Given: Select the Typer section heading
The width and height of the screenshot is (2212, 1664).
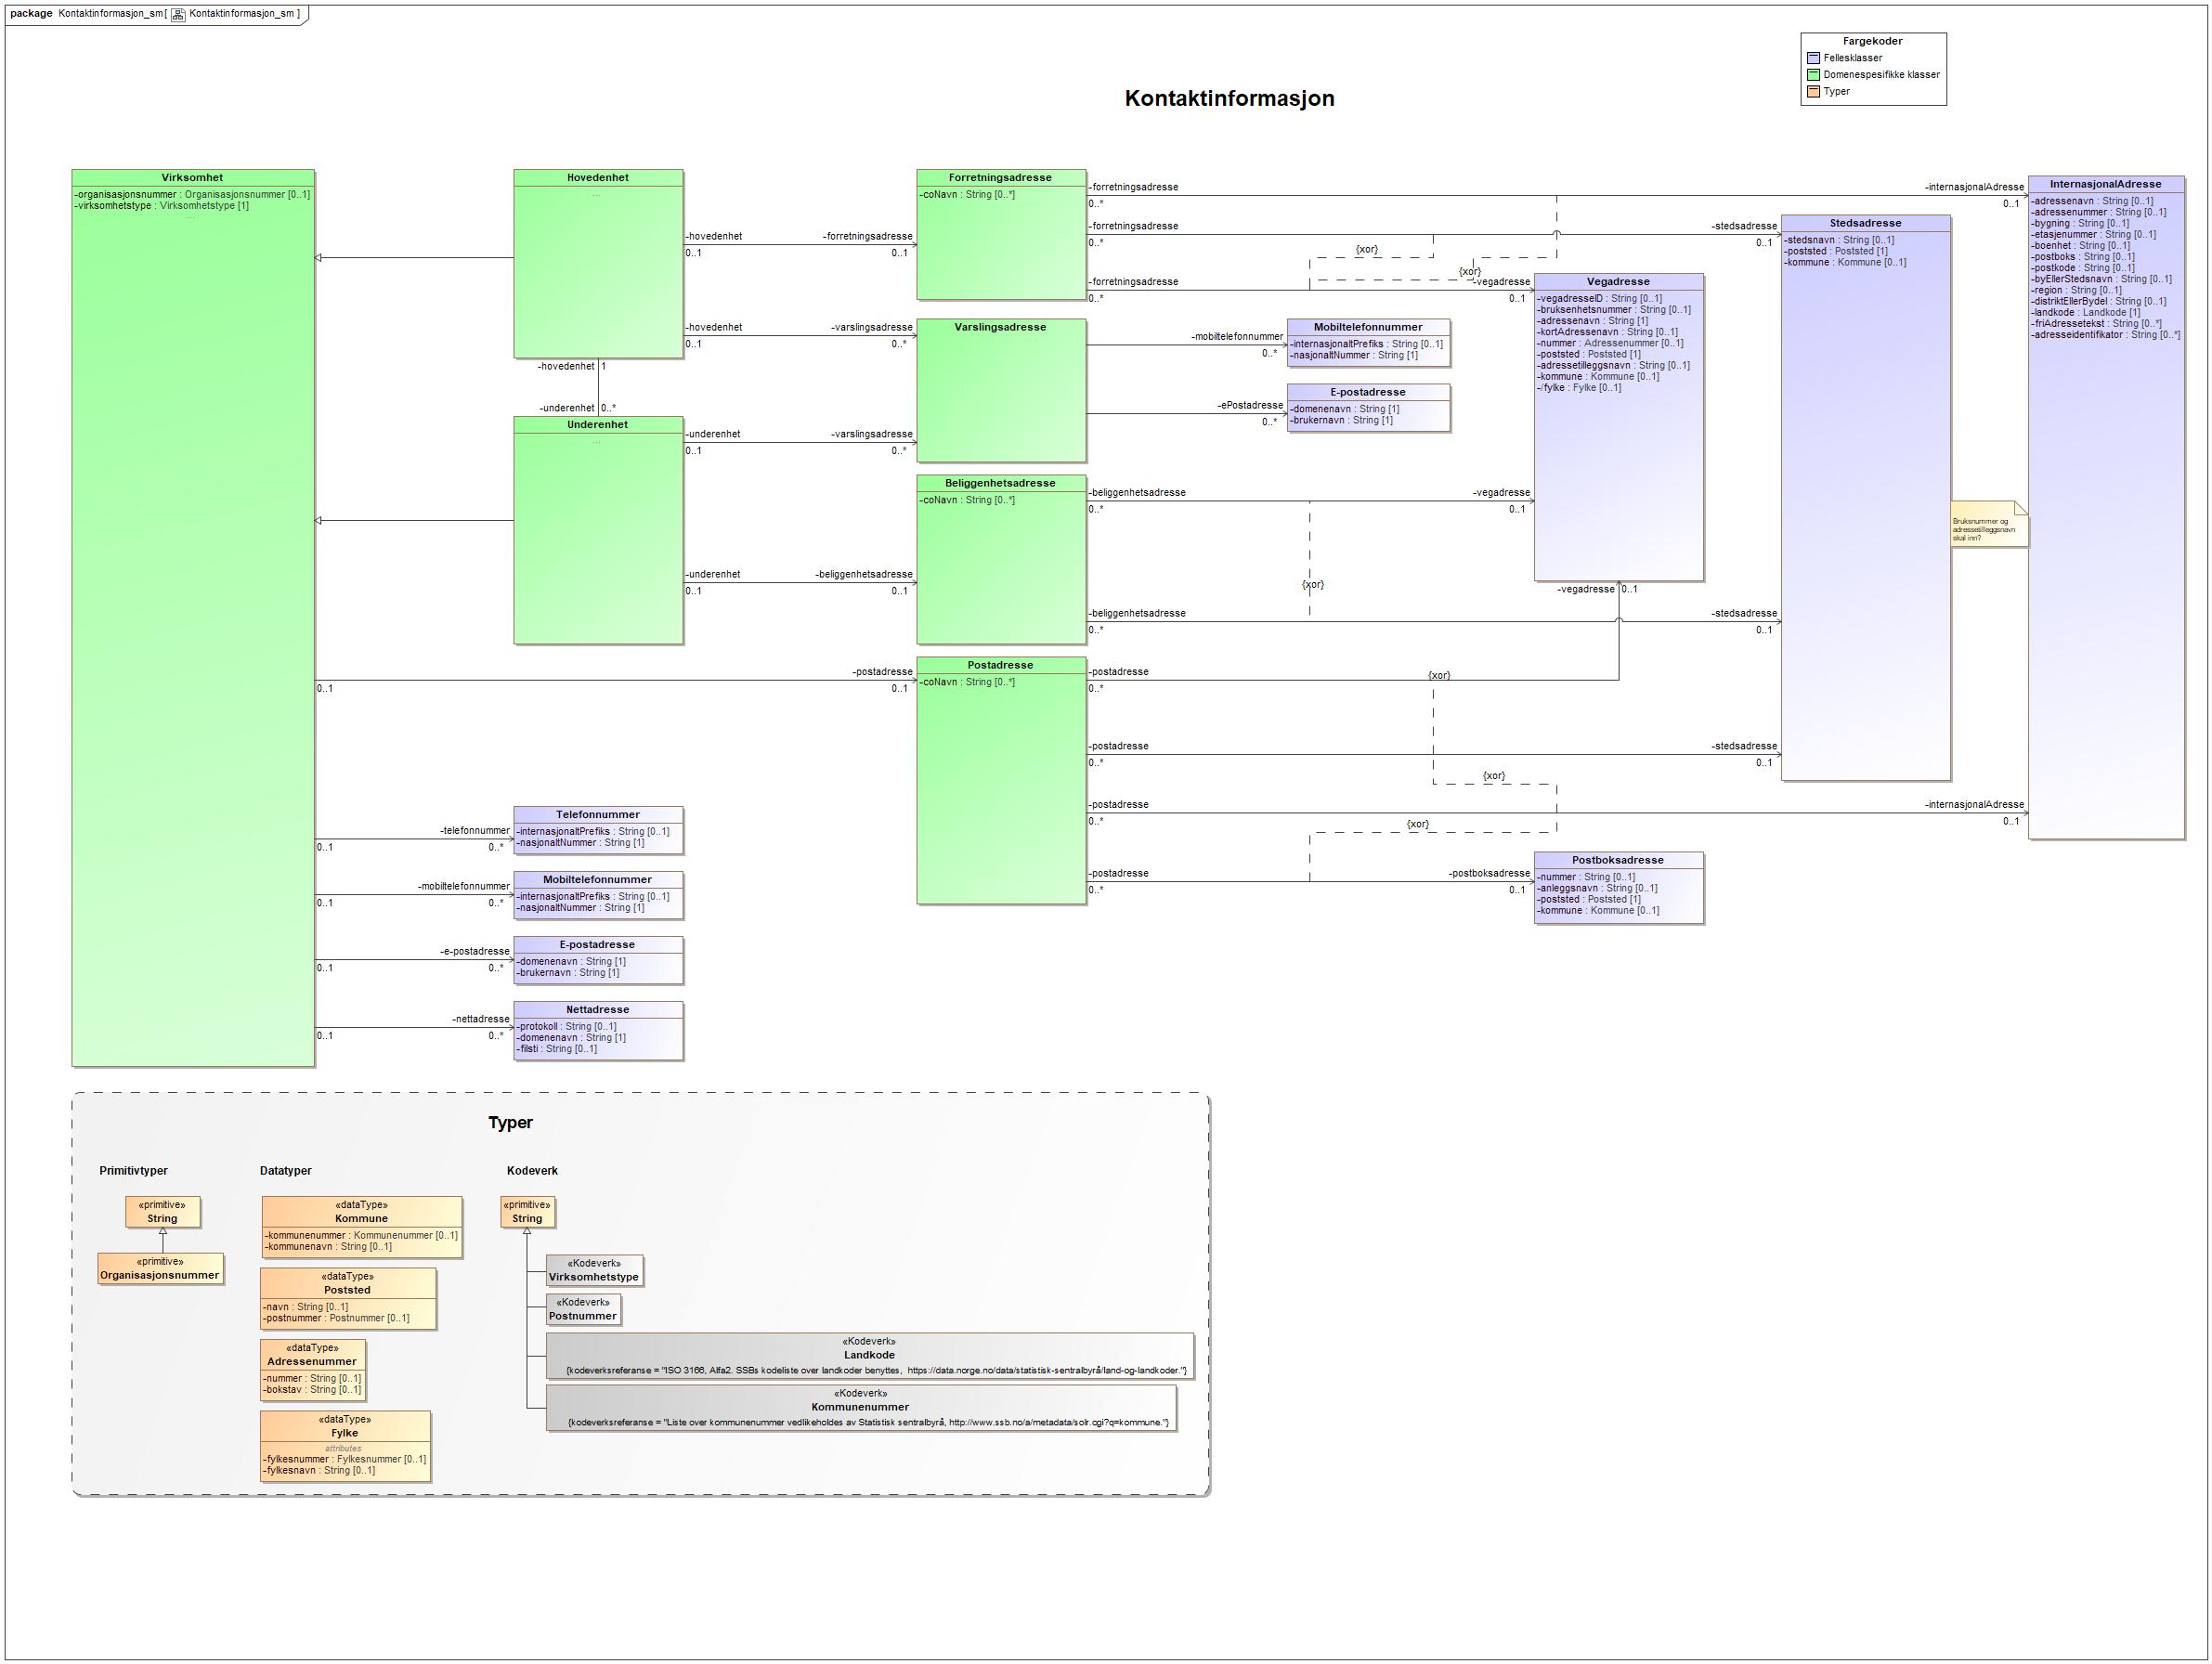Looking at the screenshot, I should 510,1123.
